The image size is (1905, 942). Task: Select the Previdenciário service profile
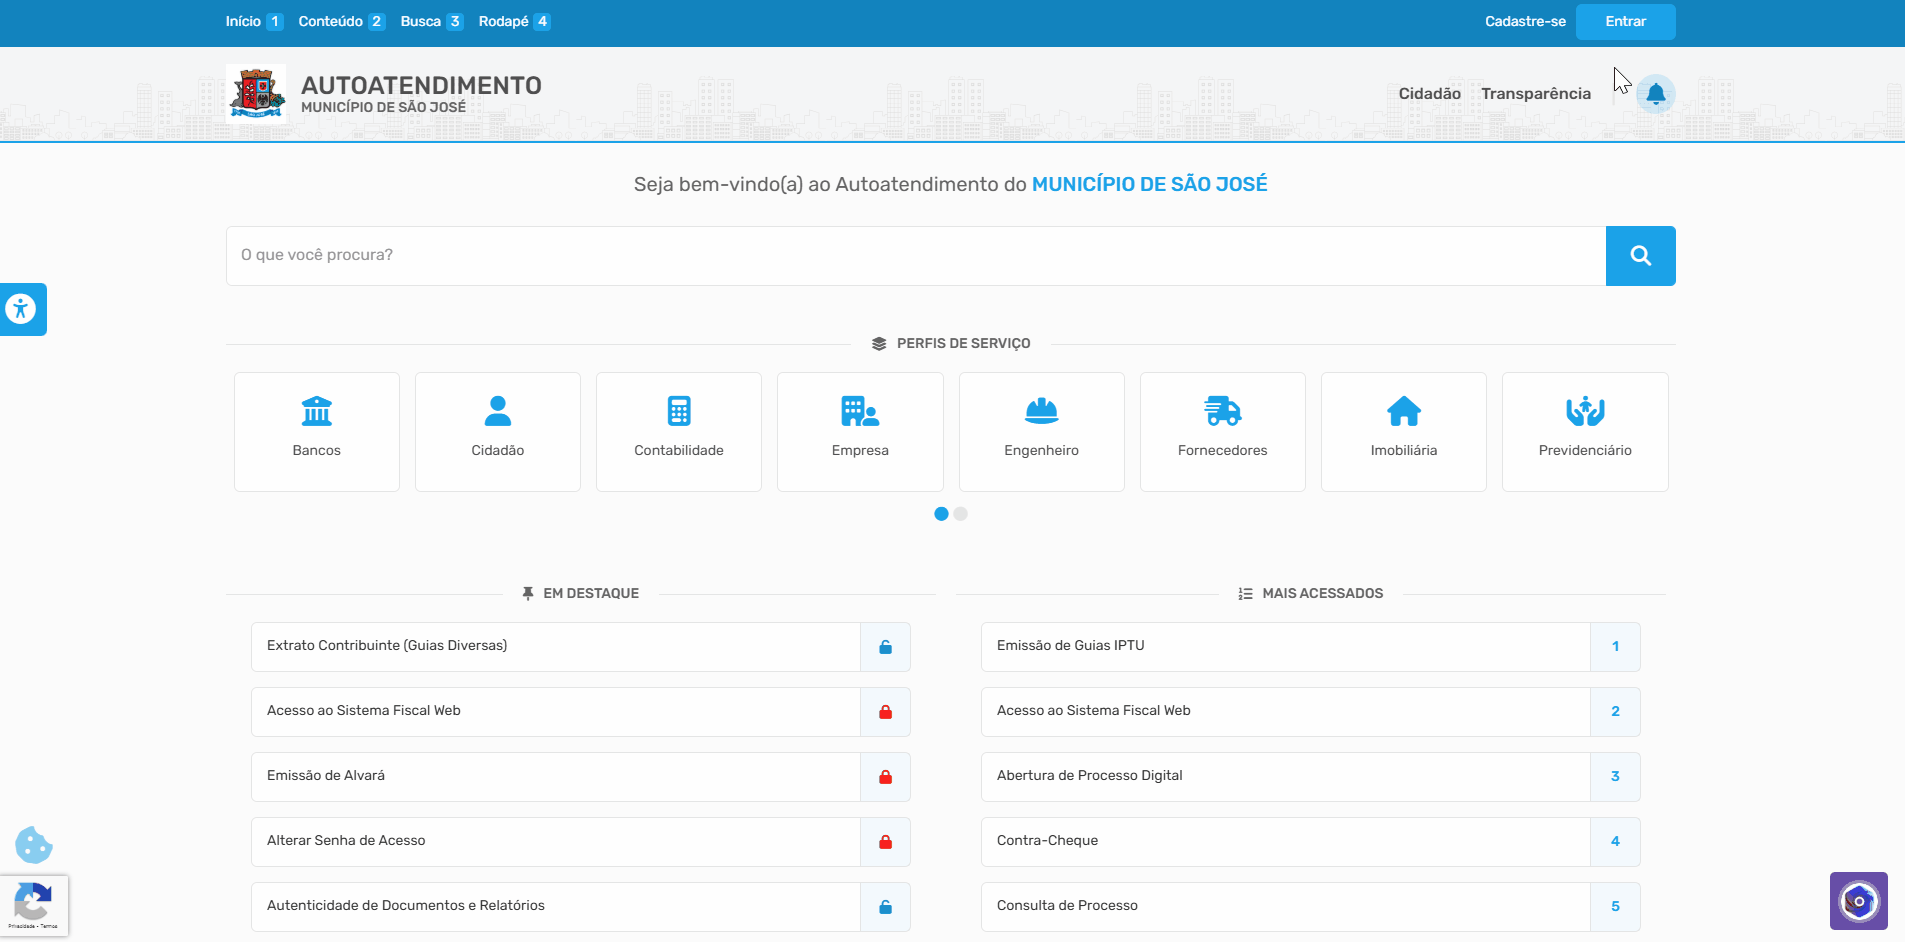point(1584,431)
